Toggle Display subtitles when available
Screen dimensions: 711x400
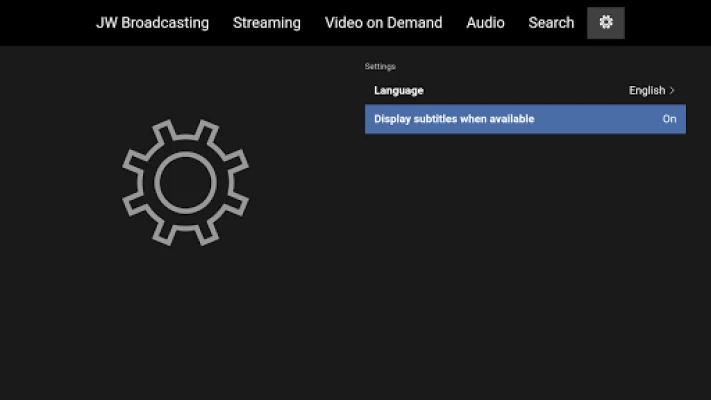pos(525,119)
